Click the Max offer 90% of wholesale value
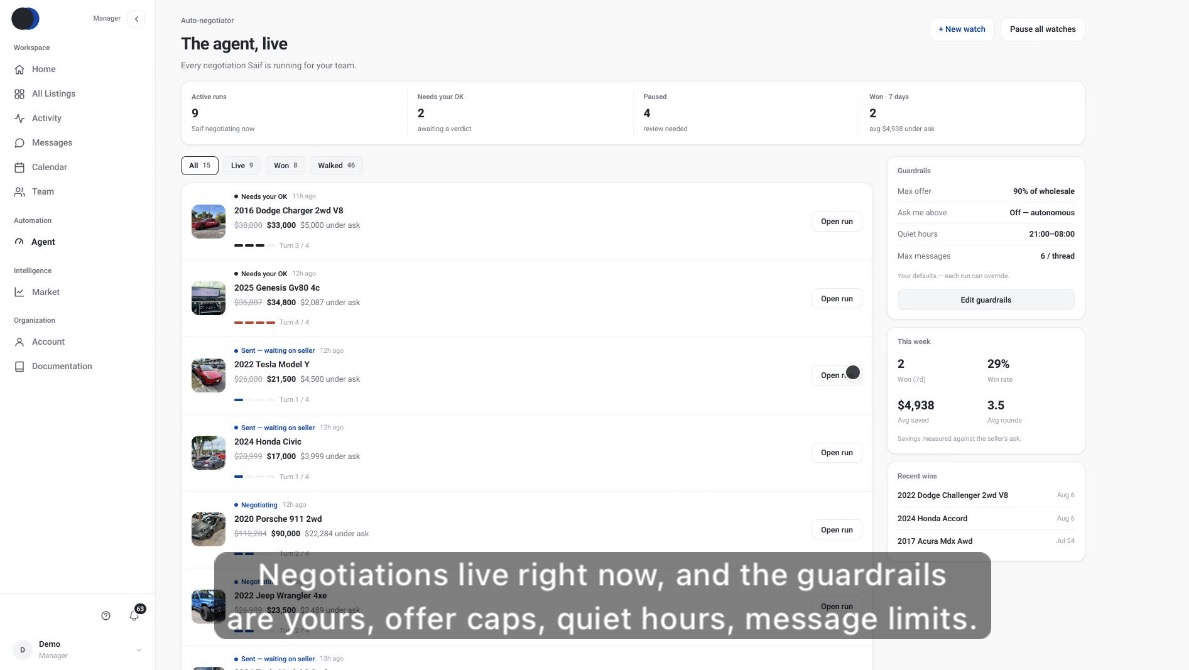The width and height of the screenshot is (1189, 670). click(x=1043, y=191)
